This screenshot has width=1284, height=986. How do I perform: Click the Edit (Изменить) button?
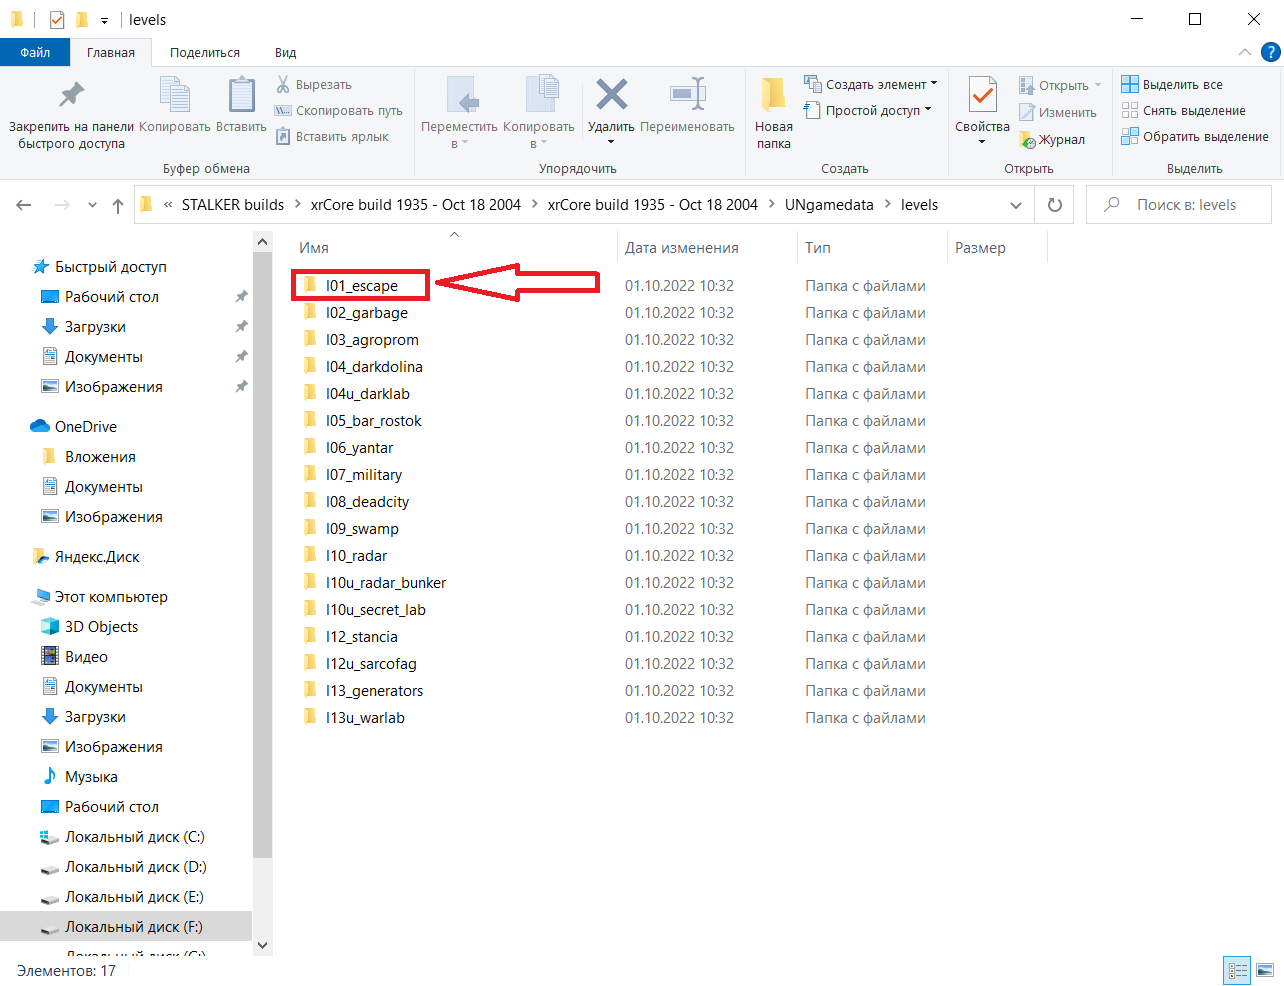pyautogui.click(x=1058, y=113)
